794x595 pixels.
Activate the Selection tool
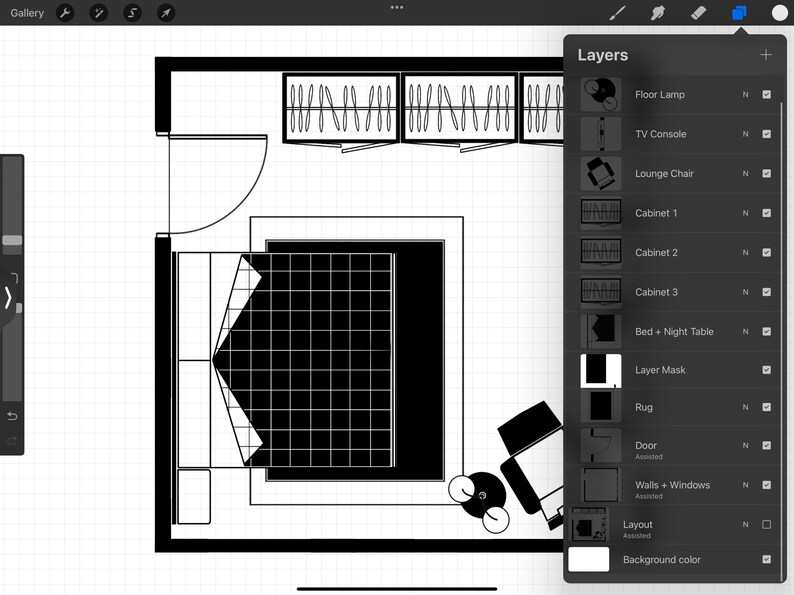[133, 13]
